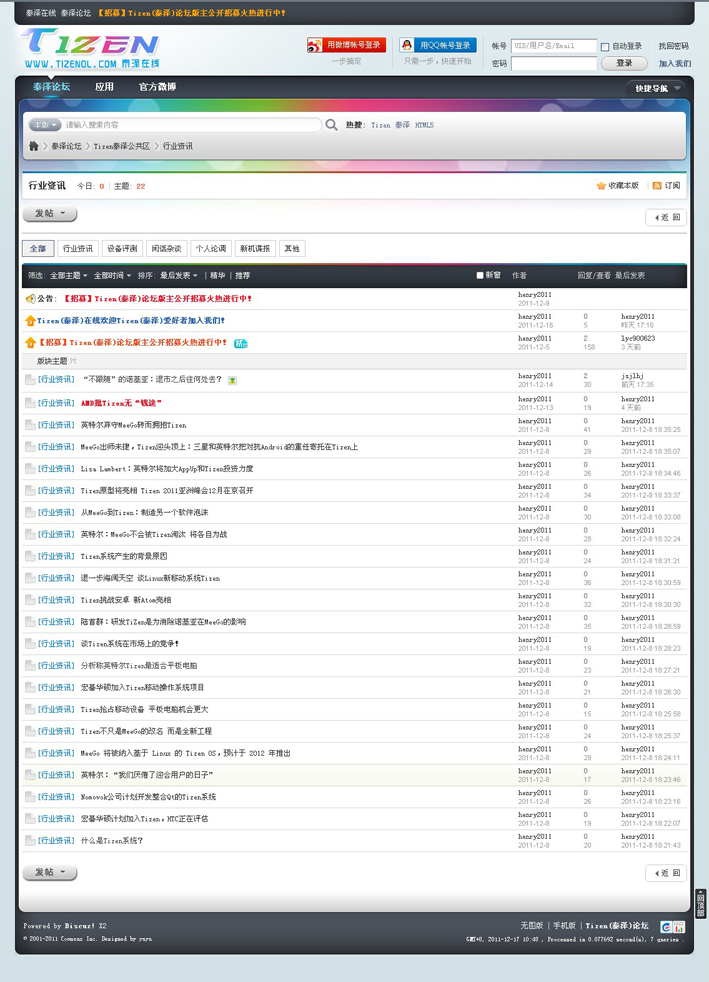Click the magnifier search icon
This screenshot has height=982, width=709.
(x=331, y=125)
